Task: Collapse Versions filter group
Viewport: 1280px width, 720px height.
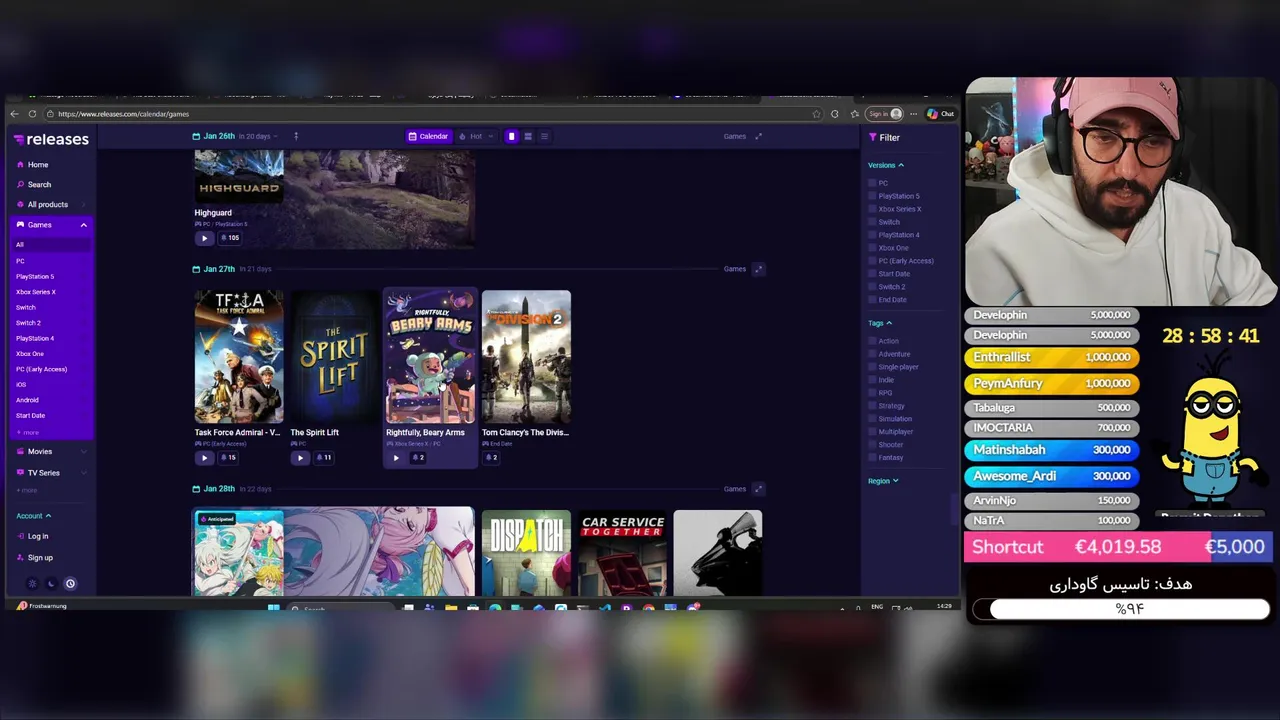Action: click(886, 165)
